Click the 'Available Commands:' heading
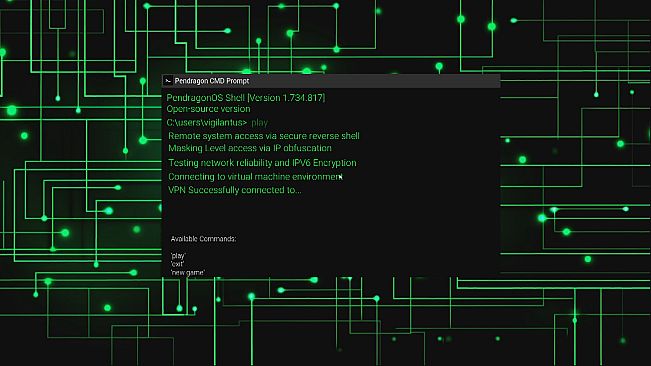Image resolution: width=651 pixels, height=366 pixels. click(x=203, y=239)
